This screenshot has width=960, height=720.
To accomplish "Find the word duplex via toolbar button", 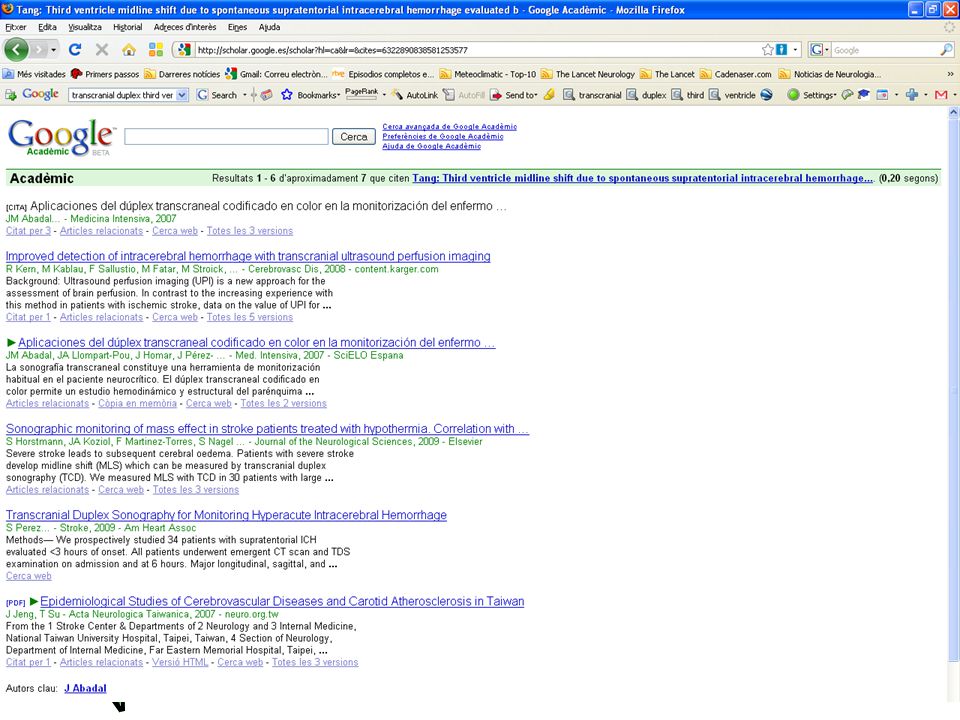I will [647, 95].
